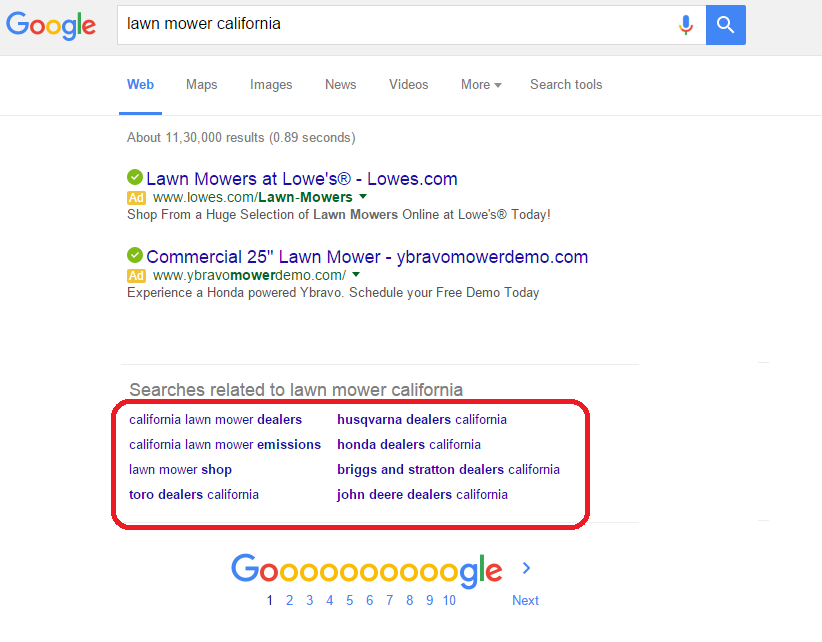822x642 pixels.
Task: Click related search california lawn mower emissions
Action: pyautogui.click(x=225, y=444)
